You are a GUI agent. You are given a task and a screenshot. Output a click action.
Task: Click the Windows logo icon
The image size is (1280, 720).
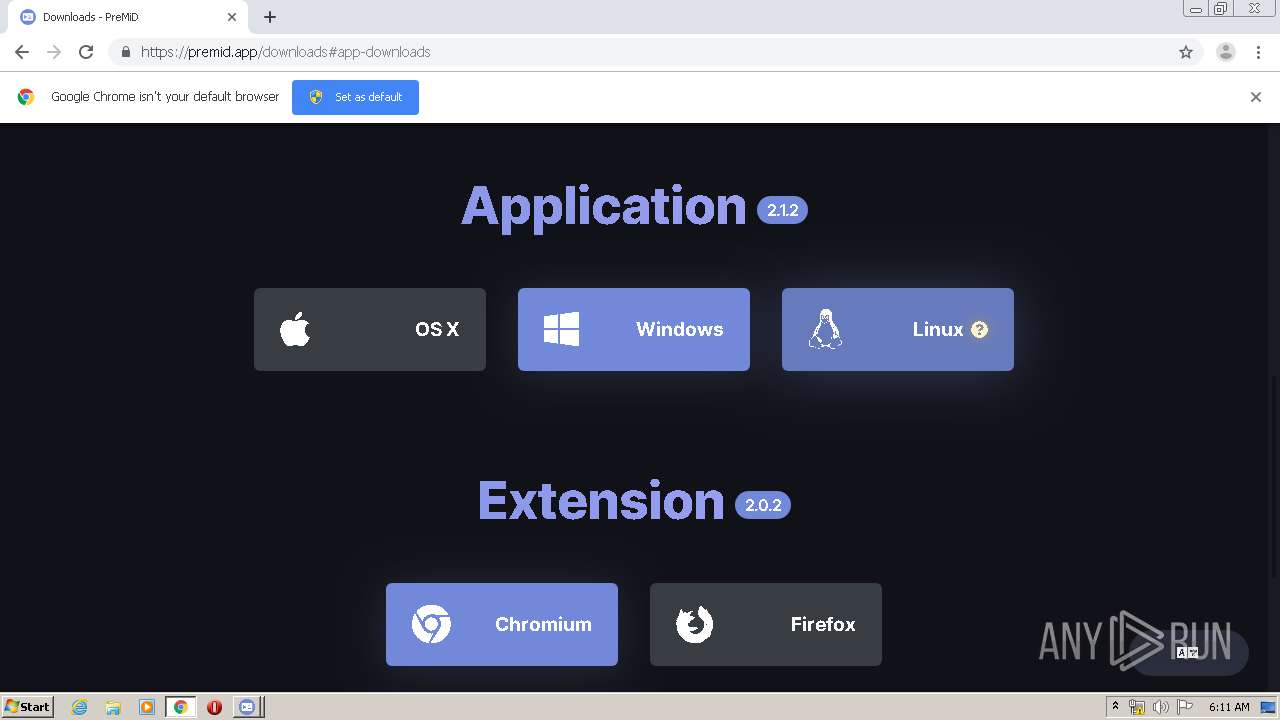(x=561, y=329)
